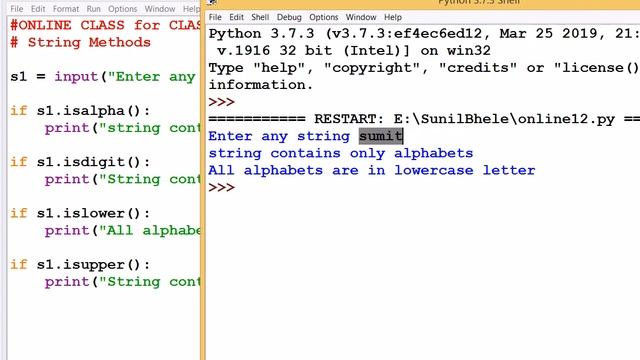This screenshot has height=360, width=640.
Task: Click the 'if s1.isalpha():' line in editor
Action: coord(80,111)
